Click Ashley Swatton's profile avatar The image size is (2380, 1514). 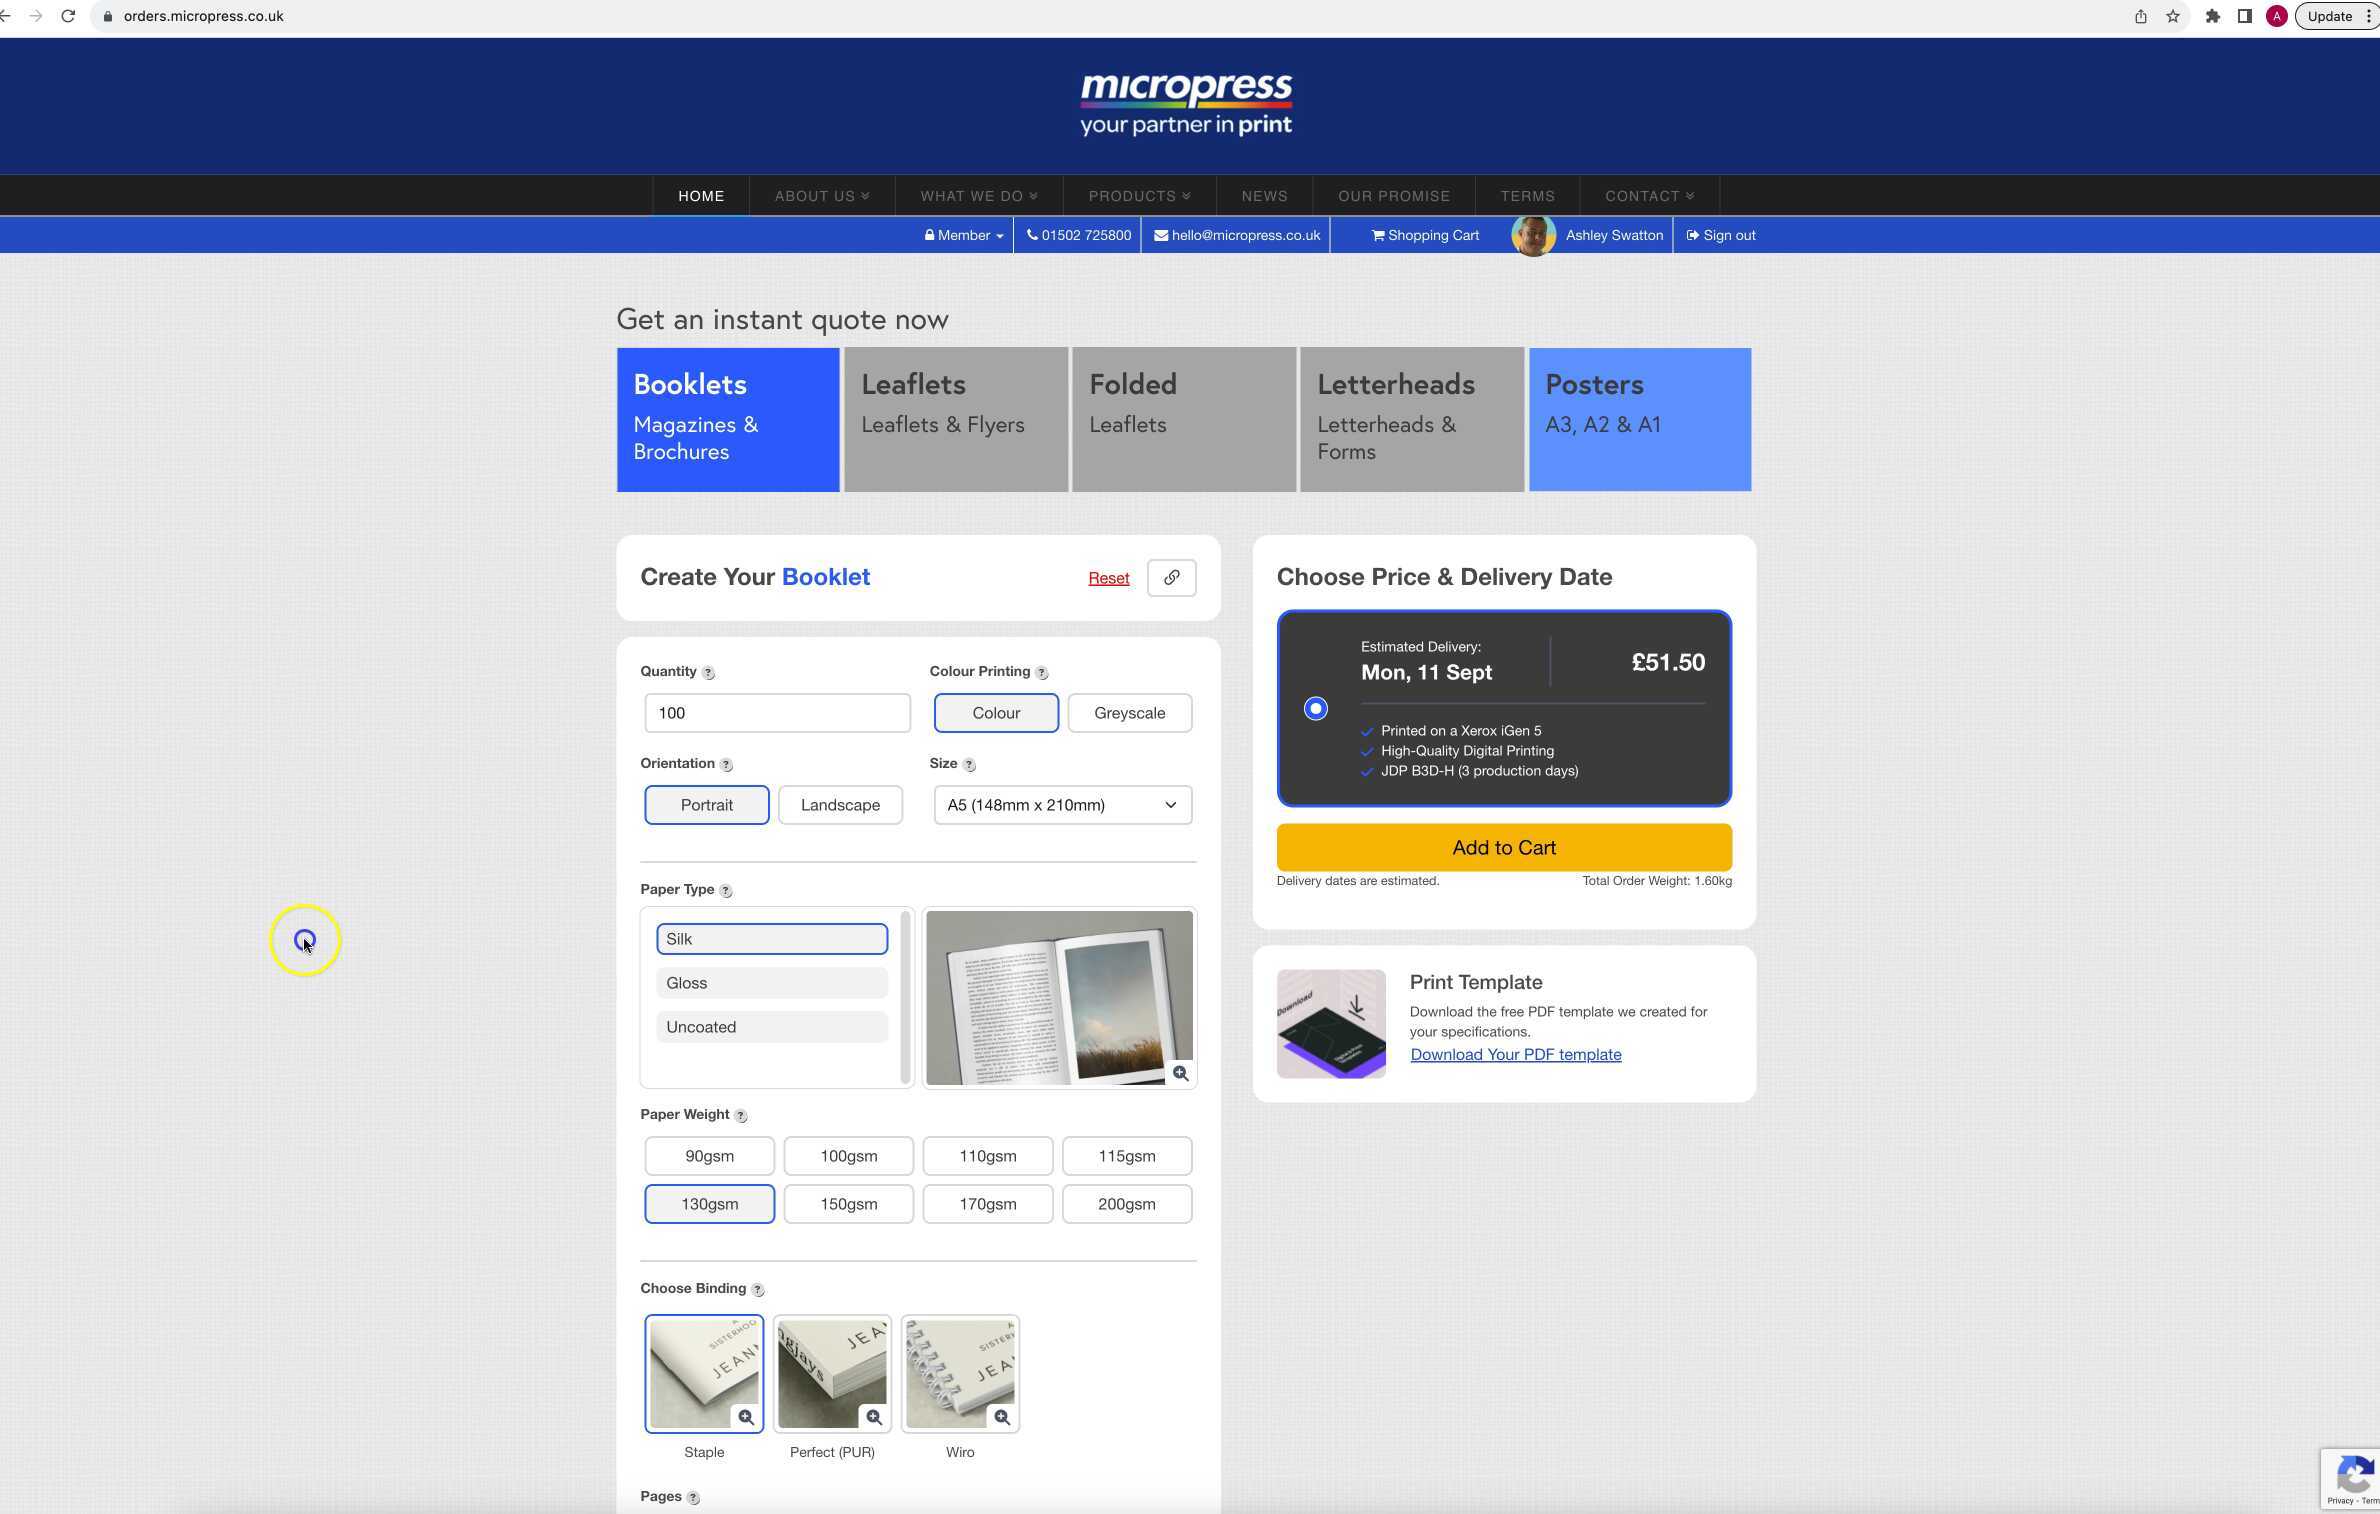tap(1533, 235)
